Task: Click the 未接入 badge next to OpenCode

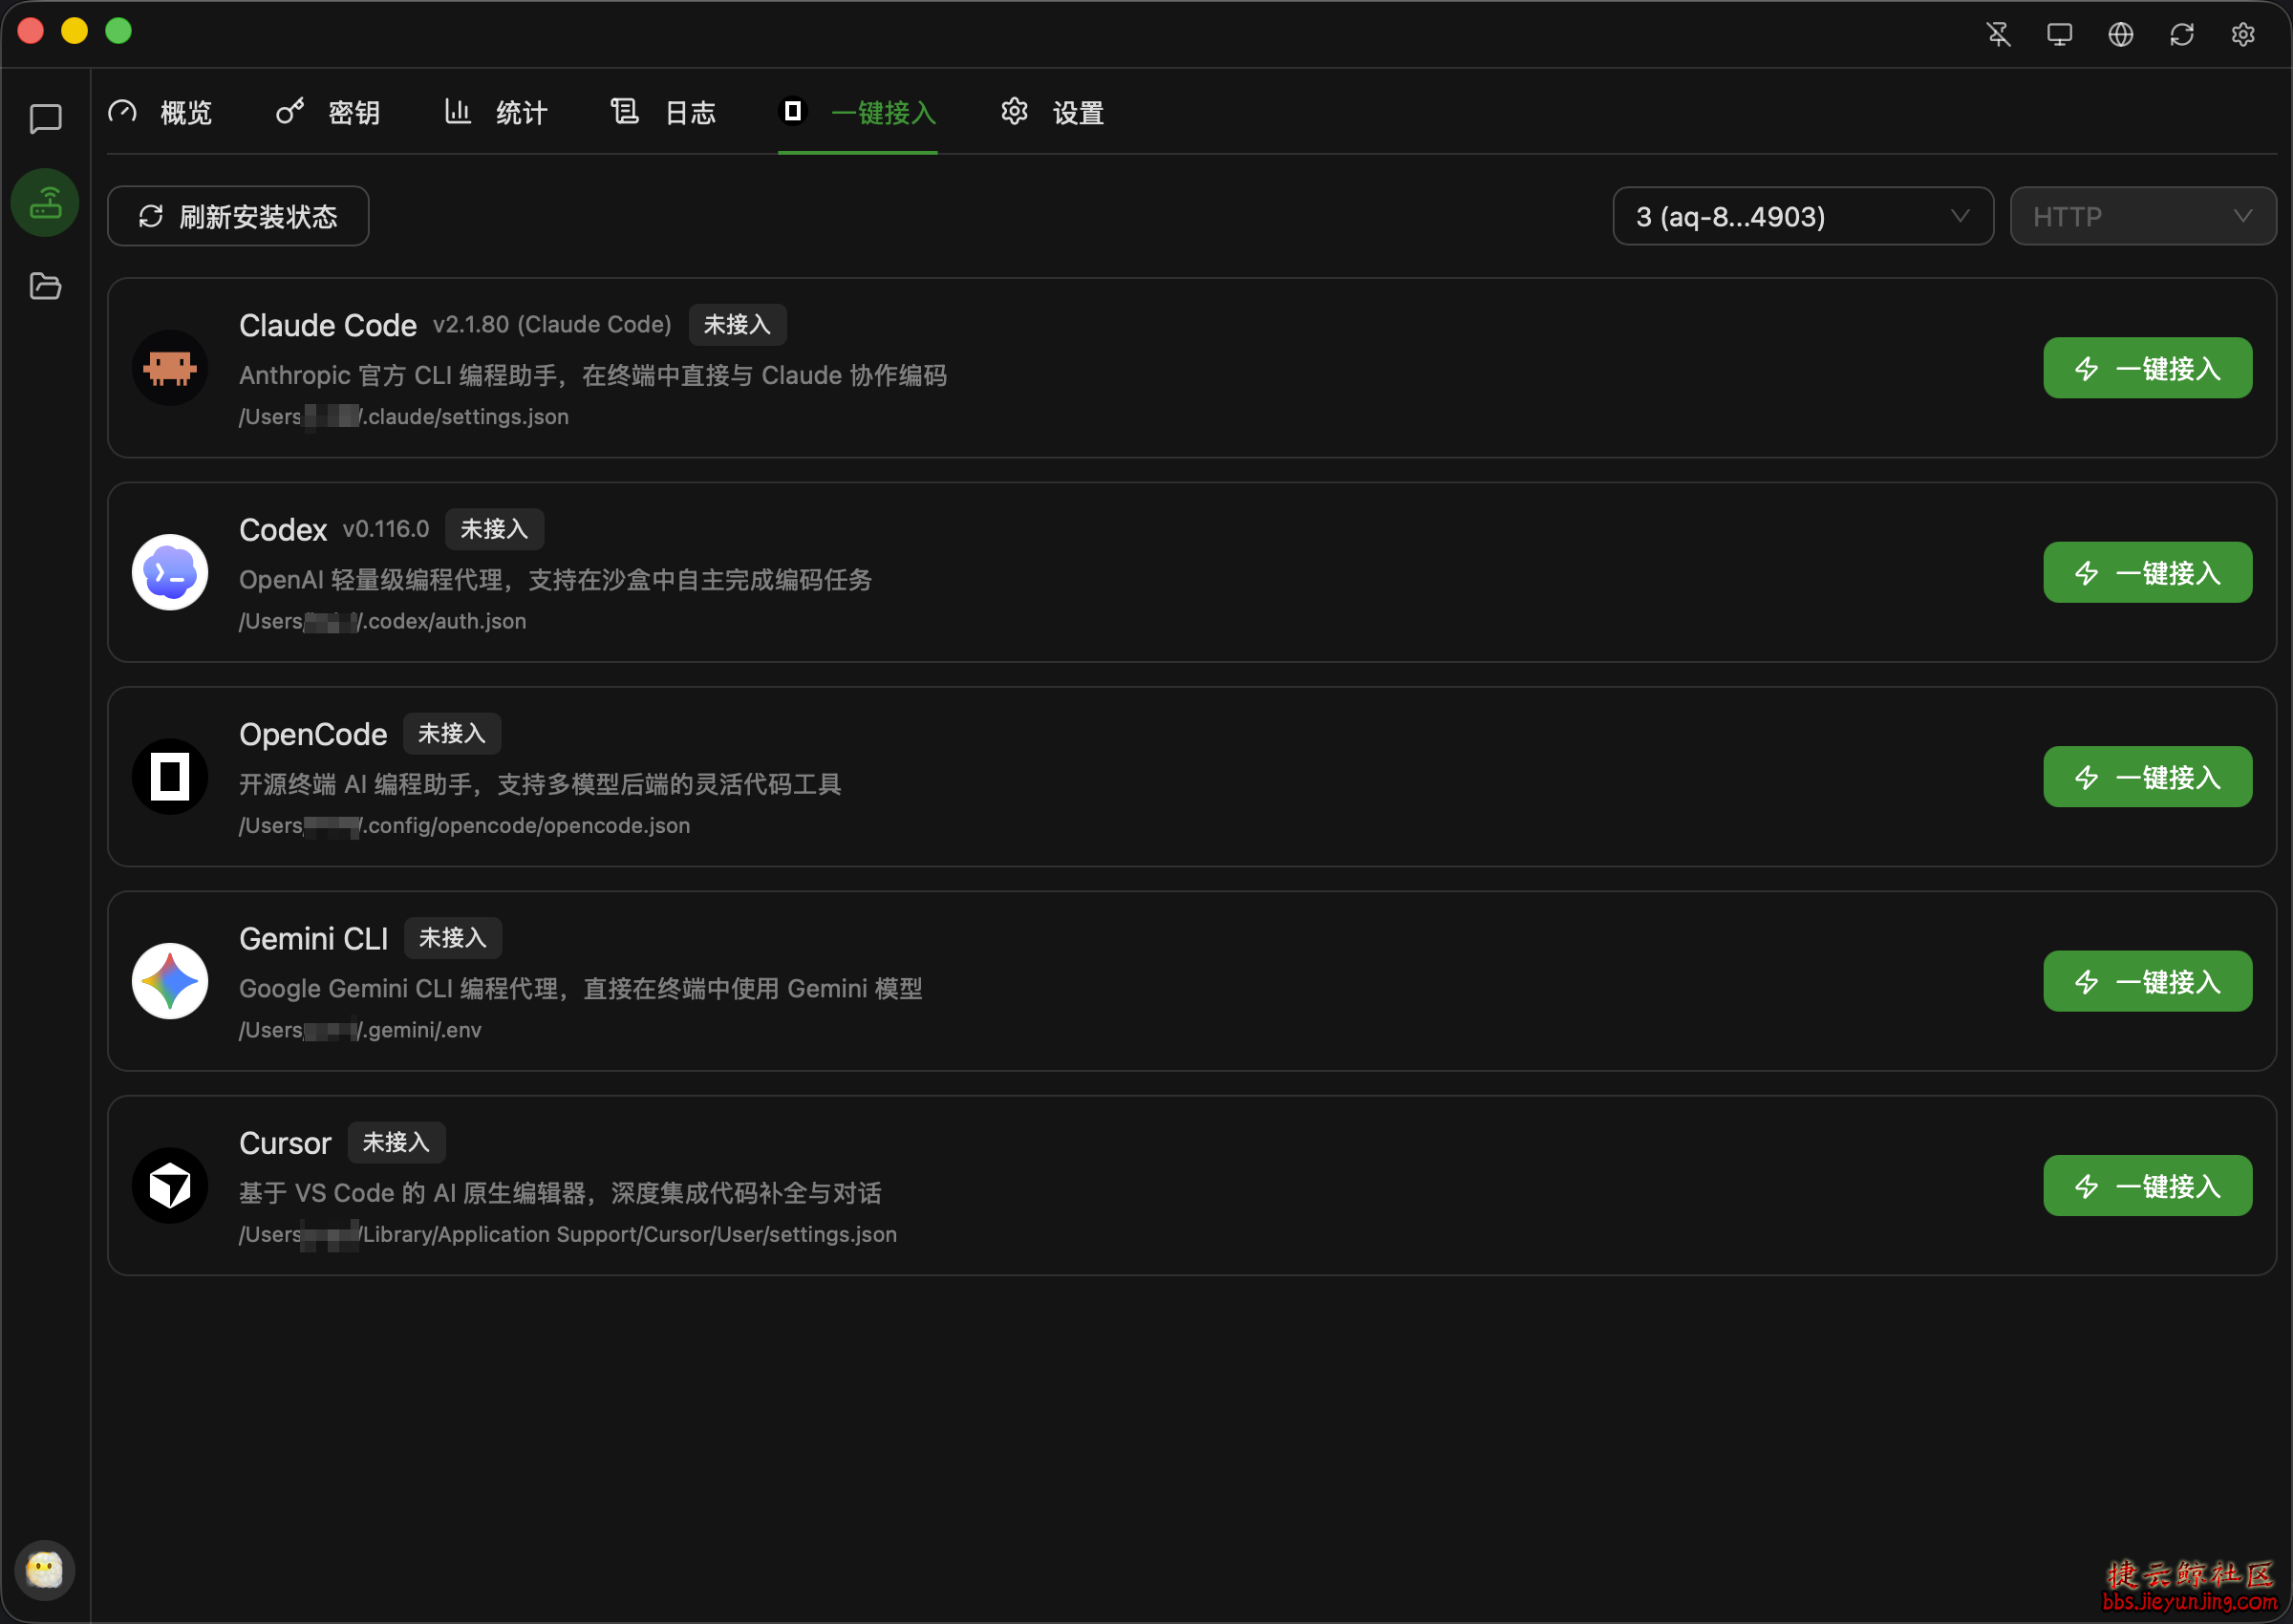Action: point(452,734)
